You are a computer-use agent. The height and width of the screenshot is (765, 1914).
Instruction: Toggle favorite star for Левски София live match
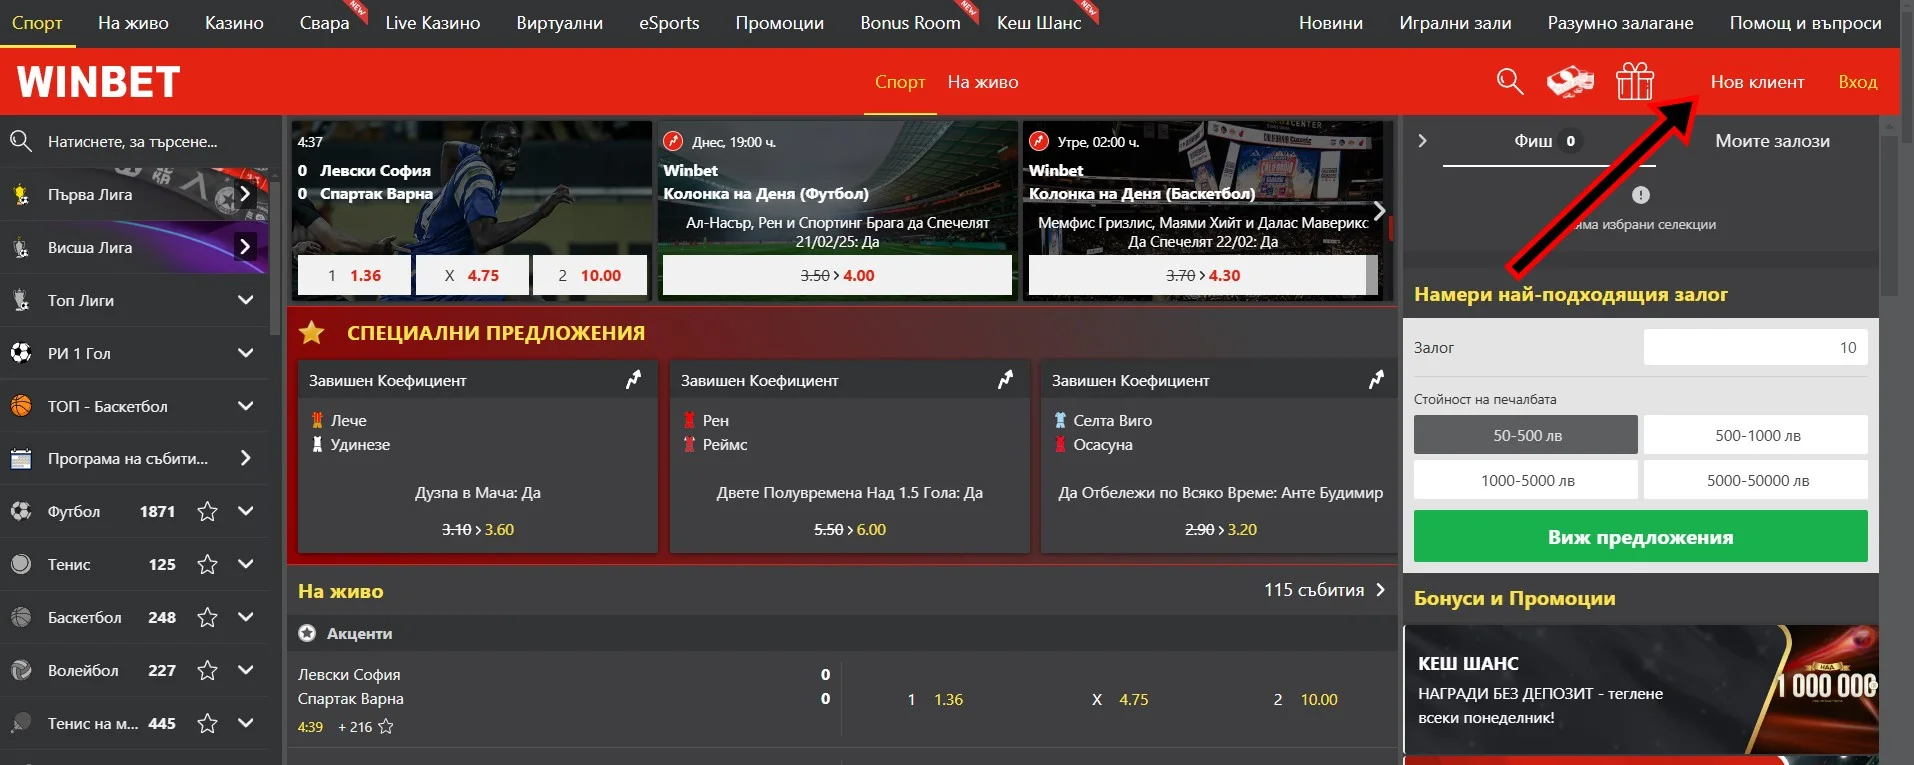point(386,727)
